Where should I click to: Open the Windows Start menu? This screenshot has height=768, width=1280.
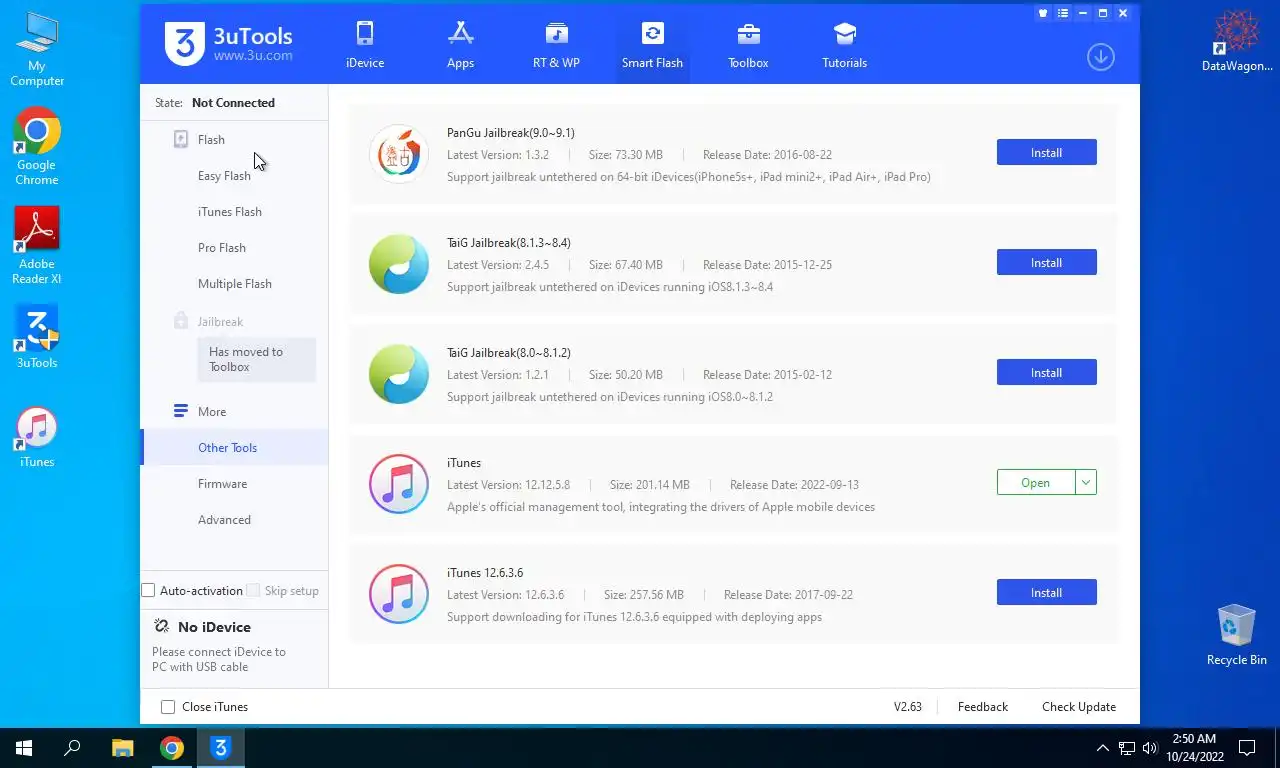click(x=24, y=747)
